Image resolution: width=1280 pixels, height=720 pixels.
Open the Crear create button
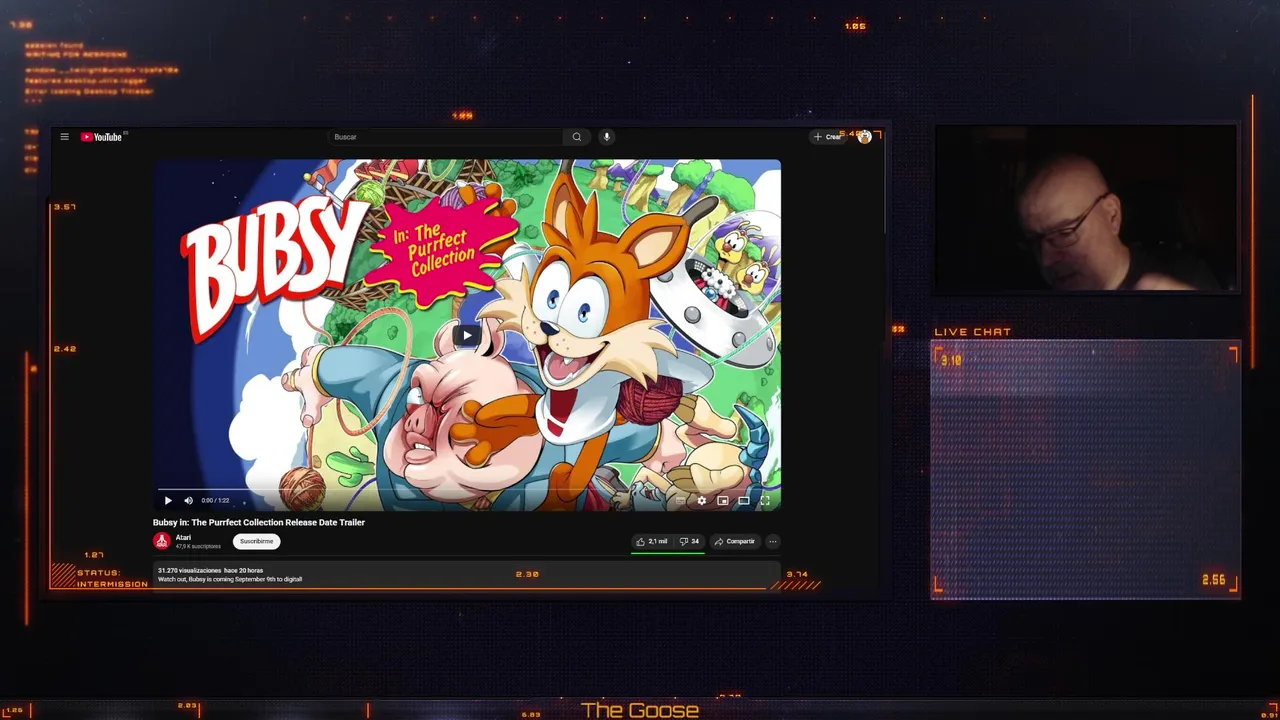(x=828, y=137)
